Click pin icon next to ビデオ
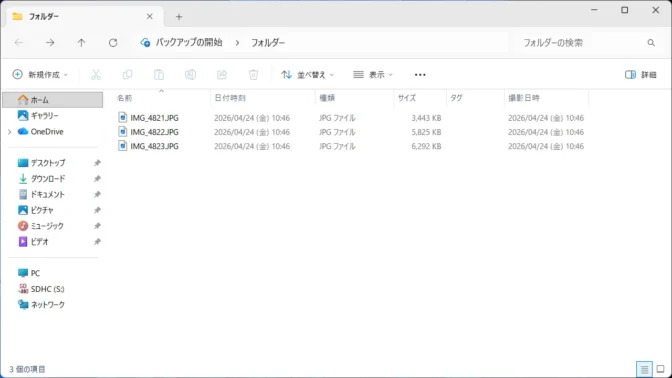This screenshot has height=378, width=672. click(97, 242)
